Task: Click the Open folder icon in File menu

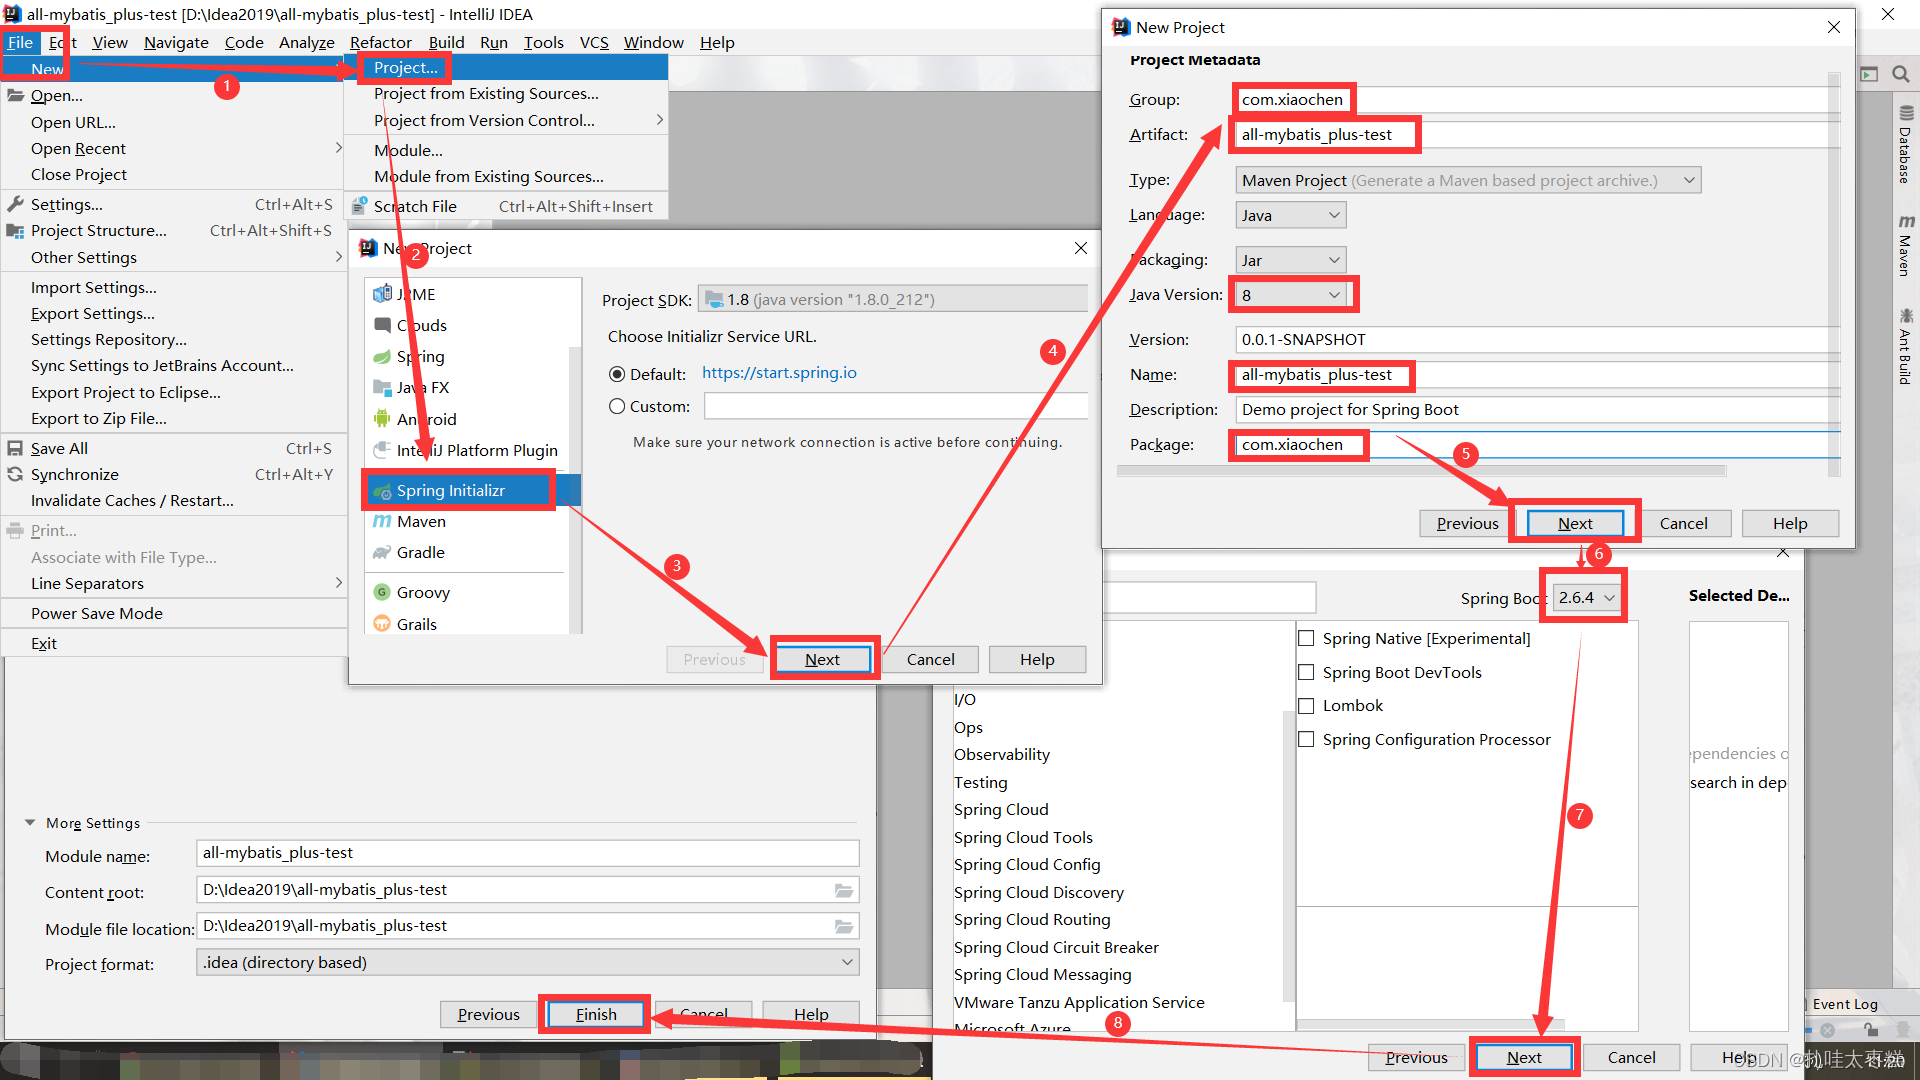Action: (15, 96)
